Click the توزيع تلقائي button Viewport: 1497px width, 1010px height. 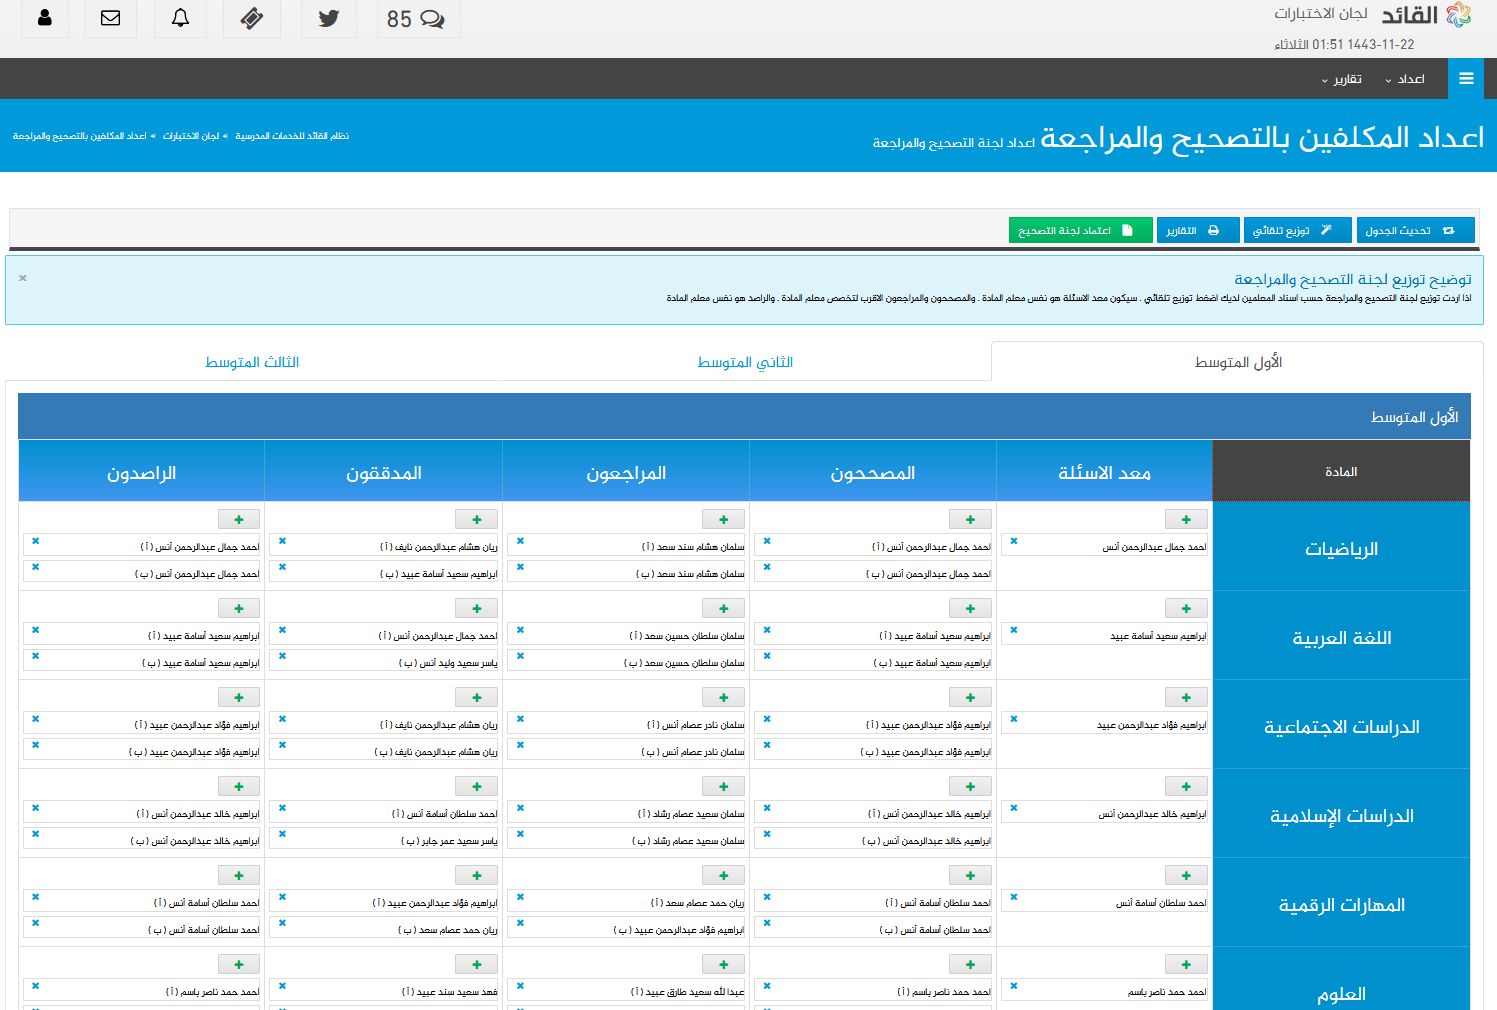click(x=1296, y=231)
